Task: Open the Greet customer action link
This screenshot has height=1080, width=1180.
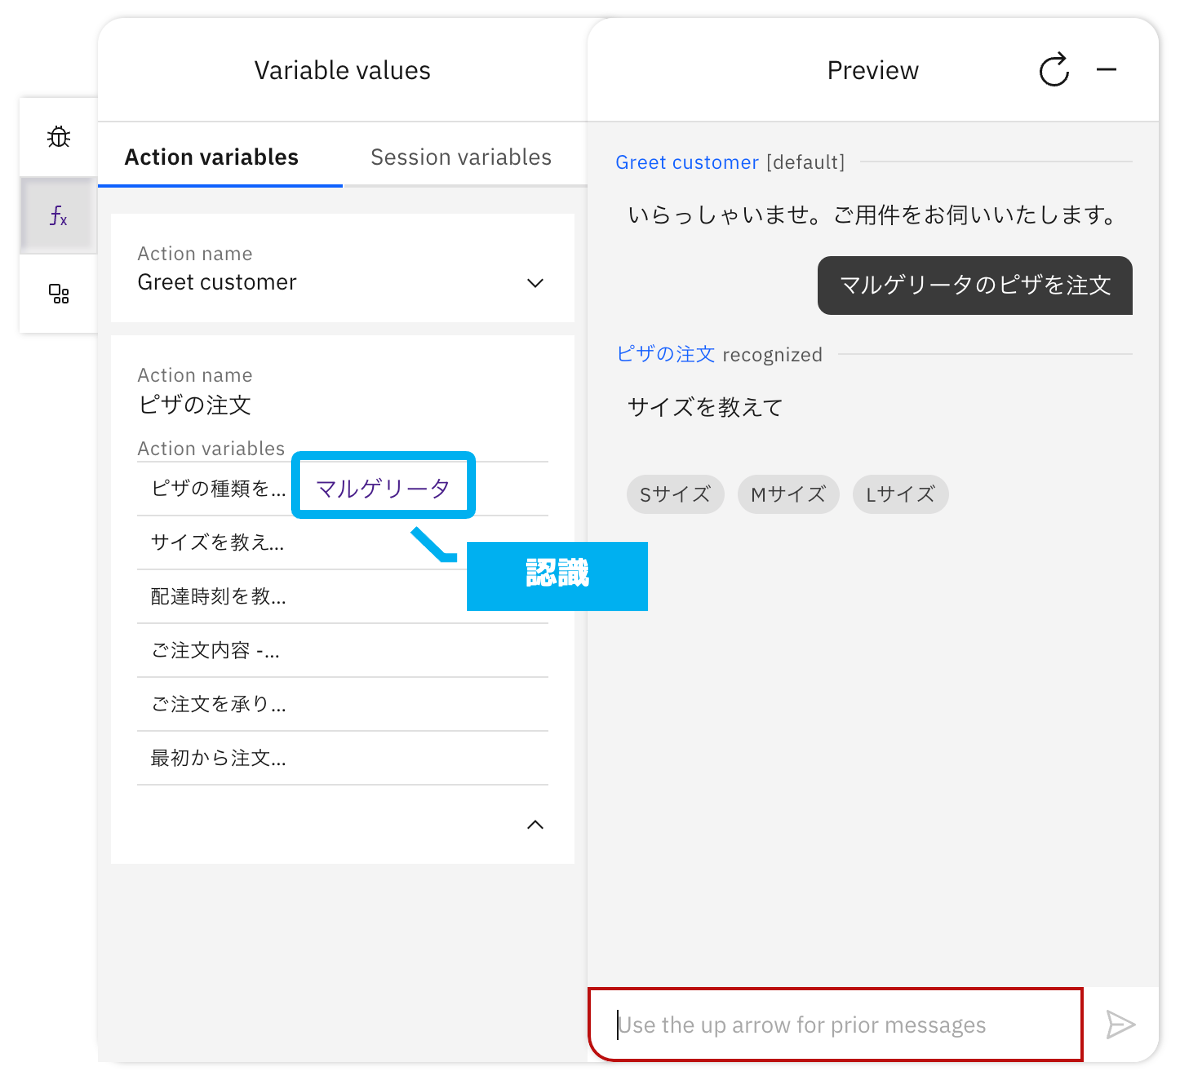Action: click(686, 163)
